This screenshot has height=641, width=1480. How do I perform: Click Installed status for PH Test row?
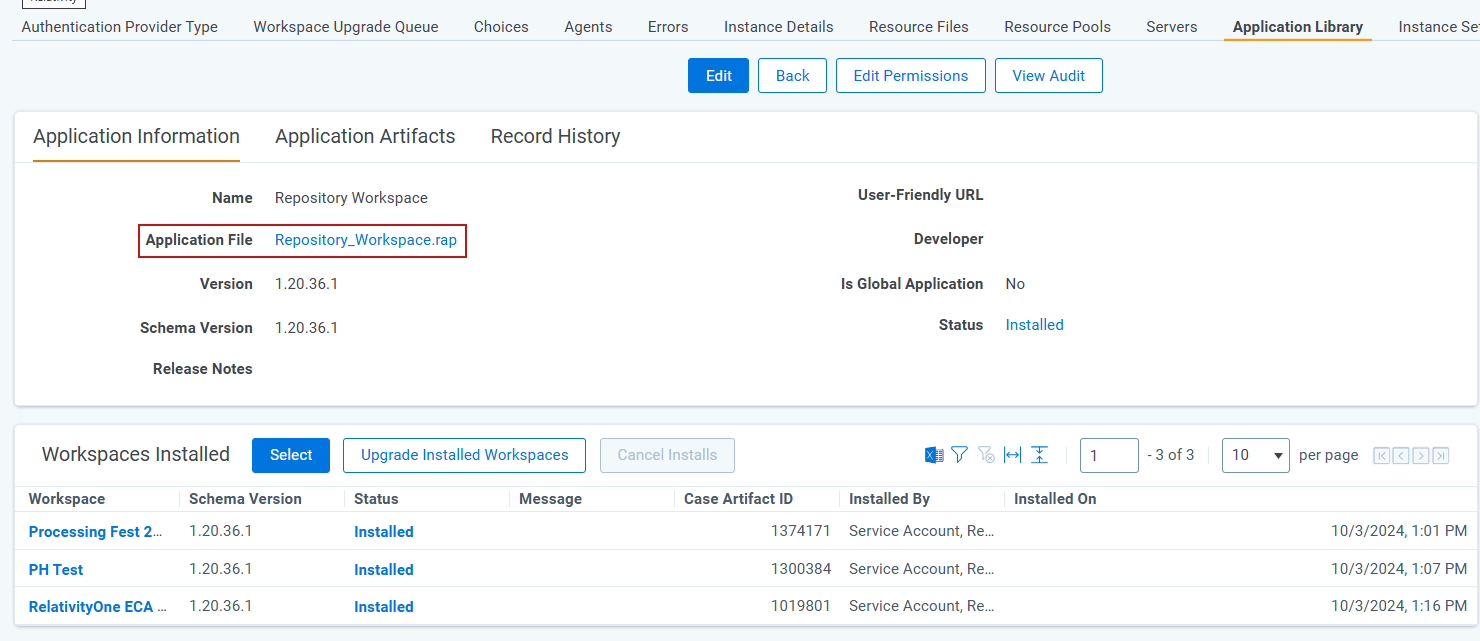384,570
